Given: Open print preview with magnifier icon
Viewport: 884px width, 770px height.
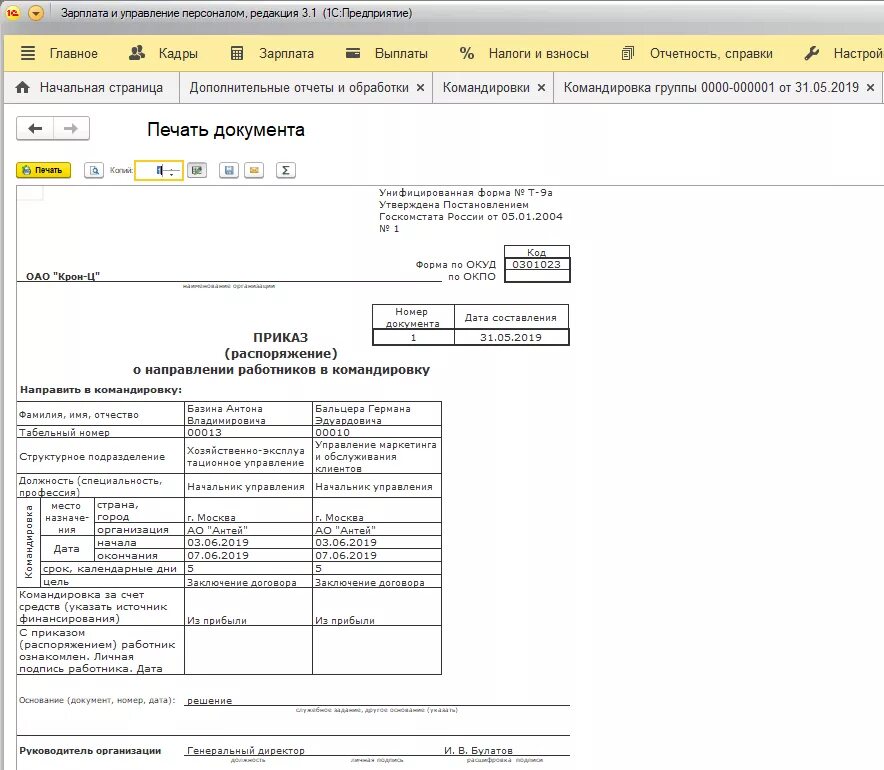Looking at the screenshot, I should click(94, 170).
